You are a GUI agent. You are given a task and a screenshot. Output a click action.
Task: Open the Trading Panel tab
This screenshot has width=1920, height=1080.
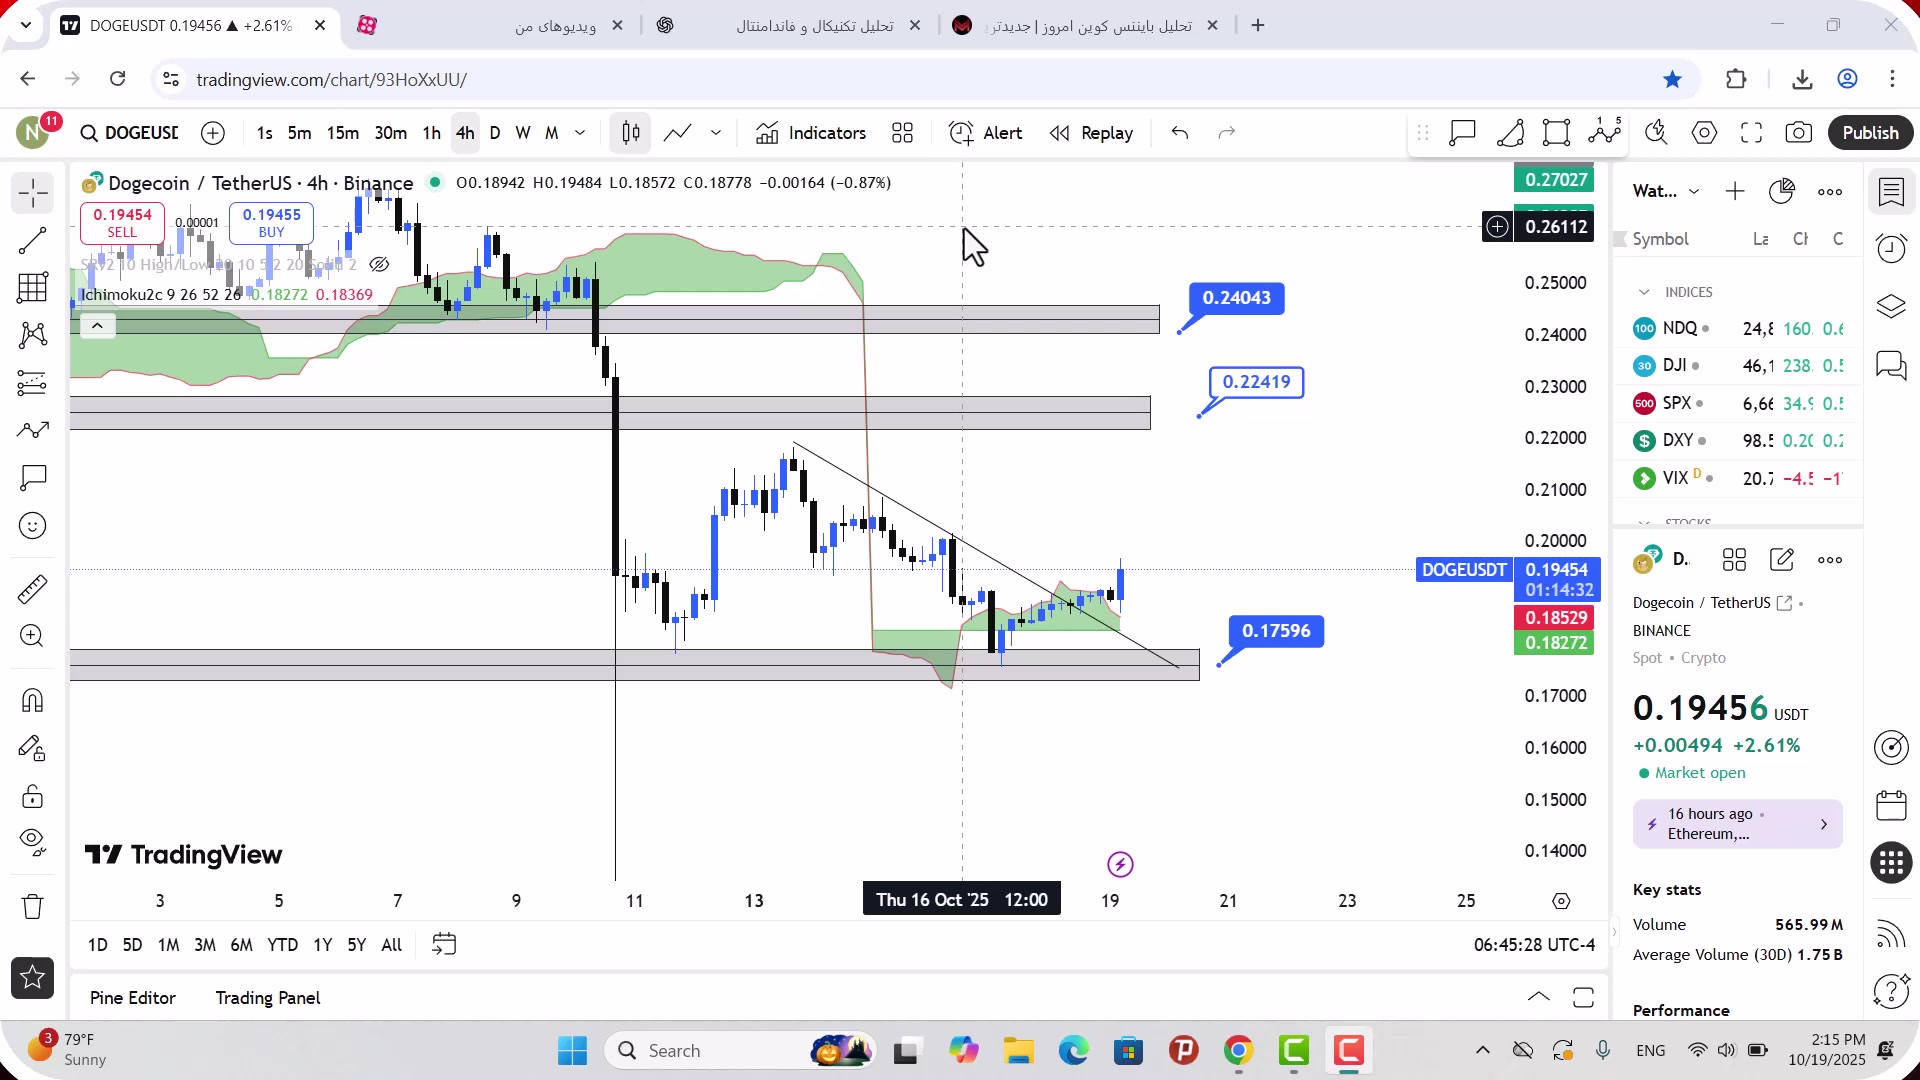[x=268, y=998]
